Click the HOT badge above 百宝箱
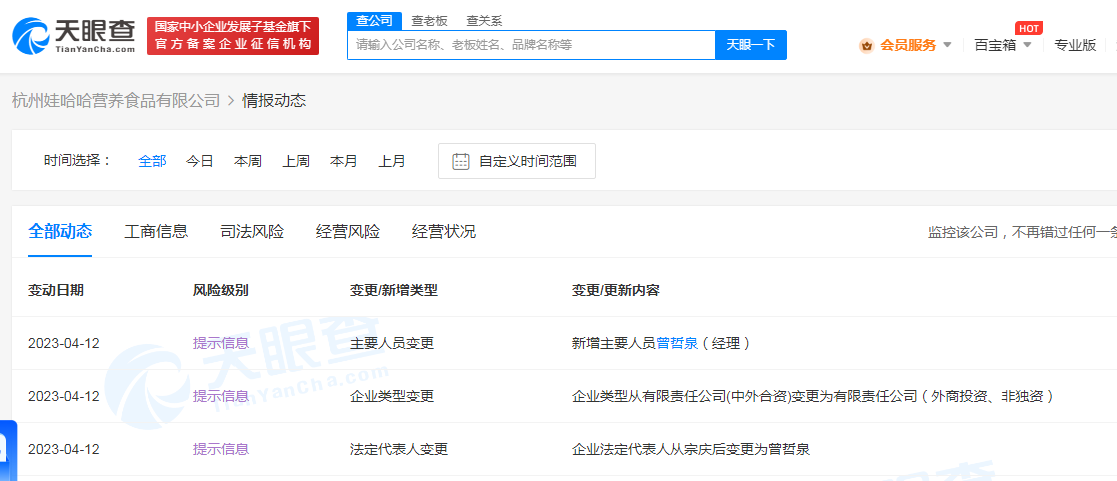This screenshot has height=481, width=1117. [x=1029, y=29]
